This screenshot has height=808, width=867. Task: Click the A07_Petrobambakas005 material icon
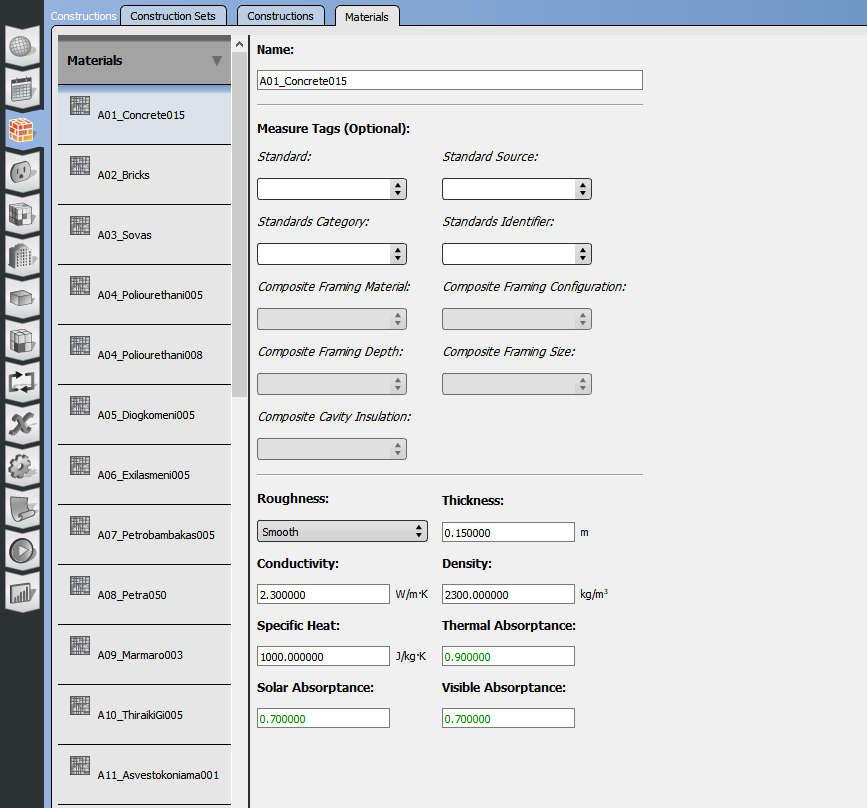click(x=80, y=525)
